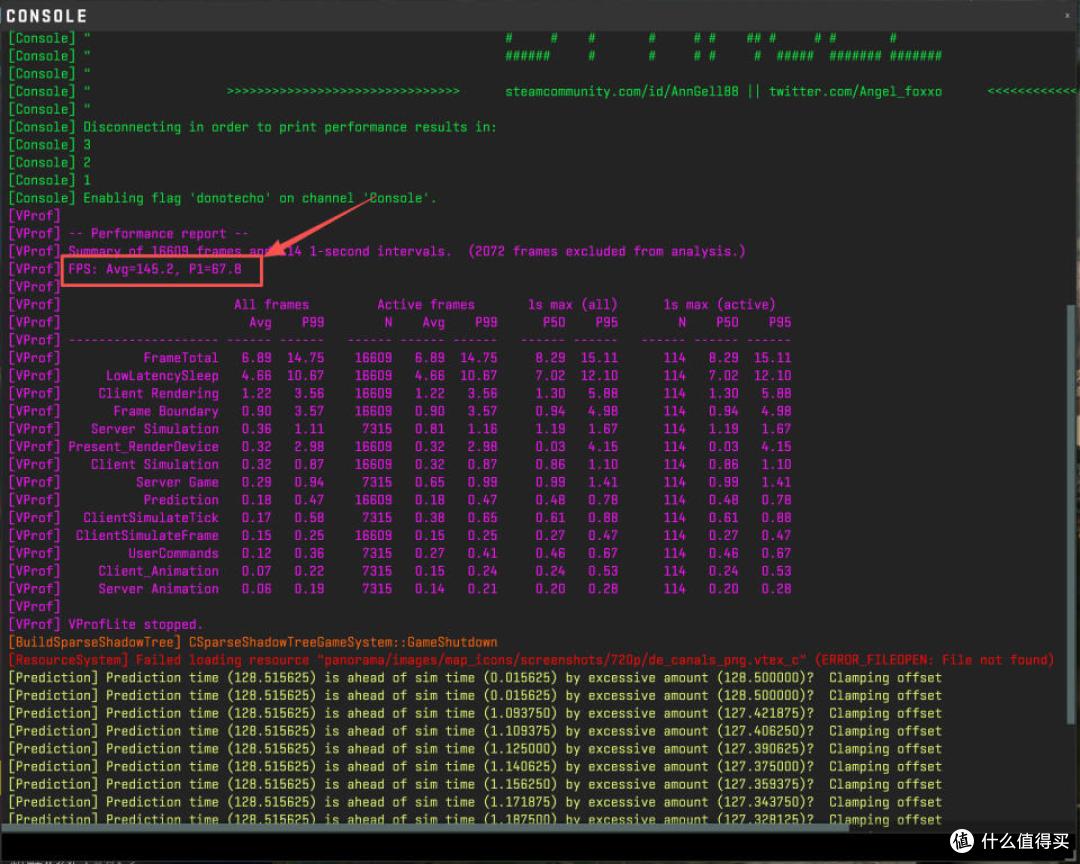Click the horizontal scrollbar at console bottom
This screenshot has height=864, width=1080.
point(425,828)
